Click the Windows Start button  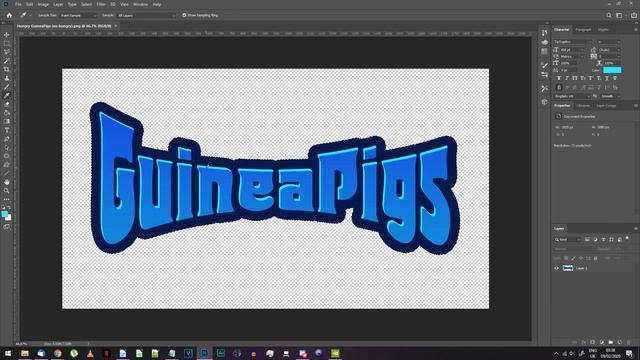coord(8,353)
